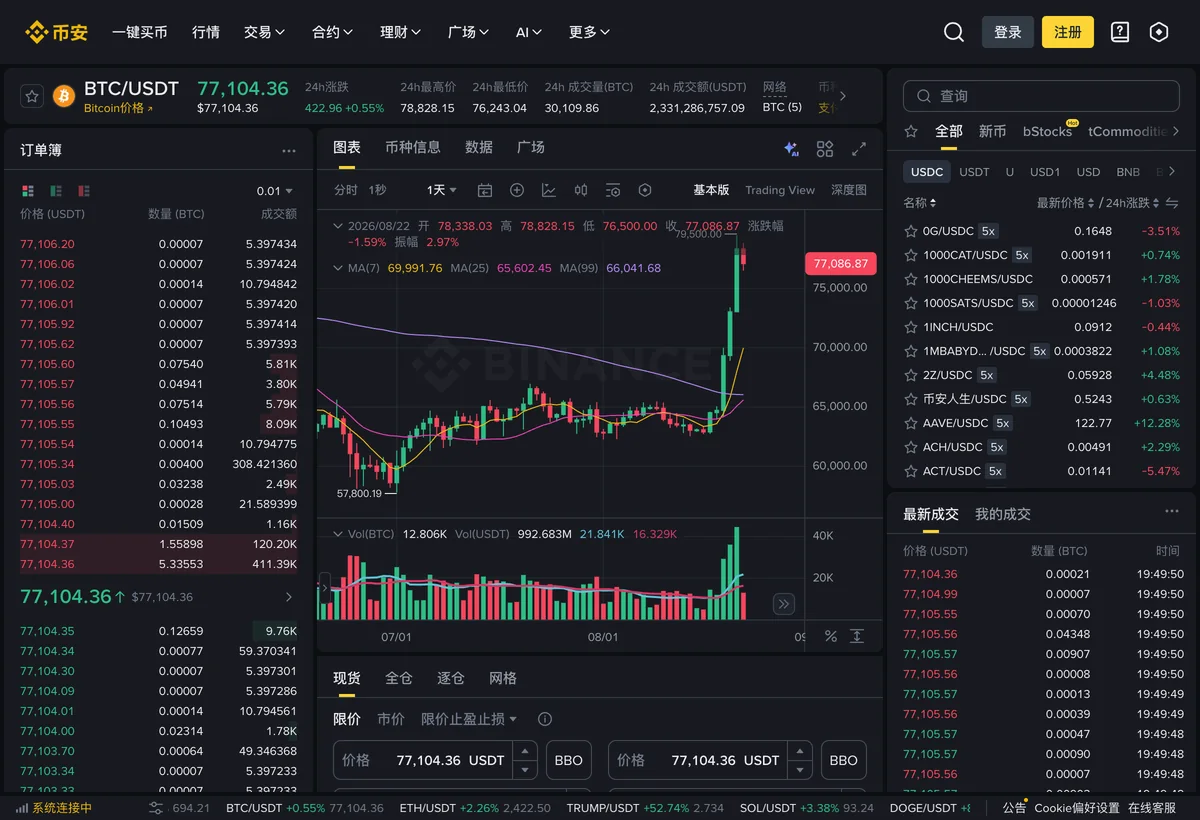1200x820 pixels.
Task: Click the star favorites filter in market list
Action: [911, 131]
